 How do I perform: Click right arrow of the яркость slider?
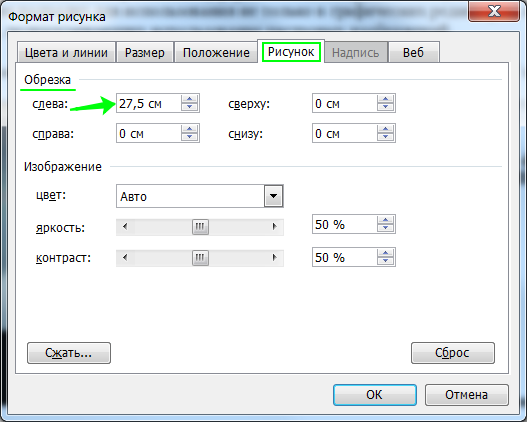[275, 227]
